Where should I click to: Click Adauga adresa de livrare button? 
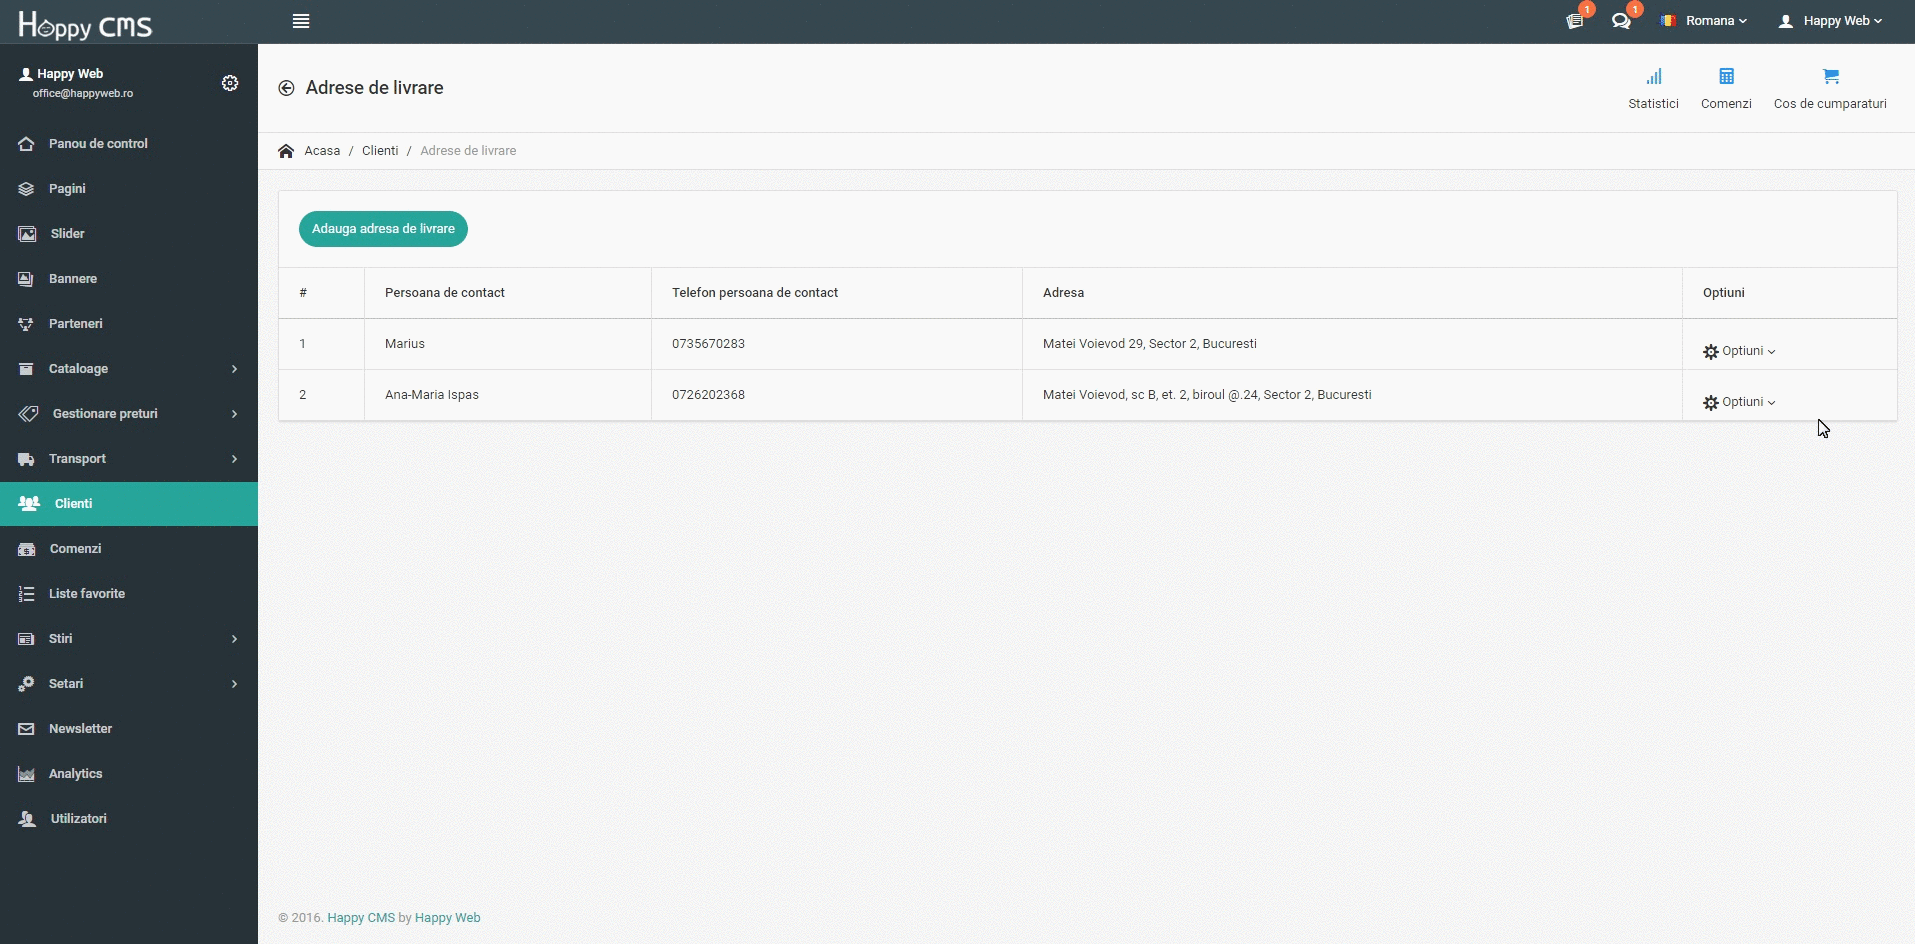point(383,229)
